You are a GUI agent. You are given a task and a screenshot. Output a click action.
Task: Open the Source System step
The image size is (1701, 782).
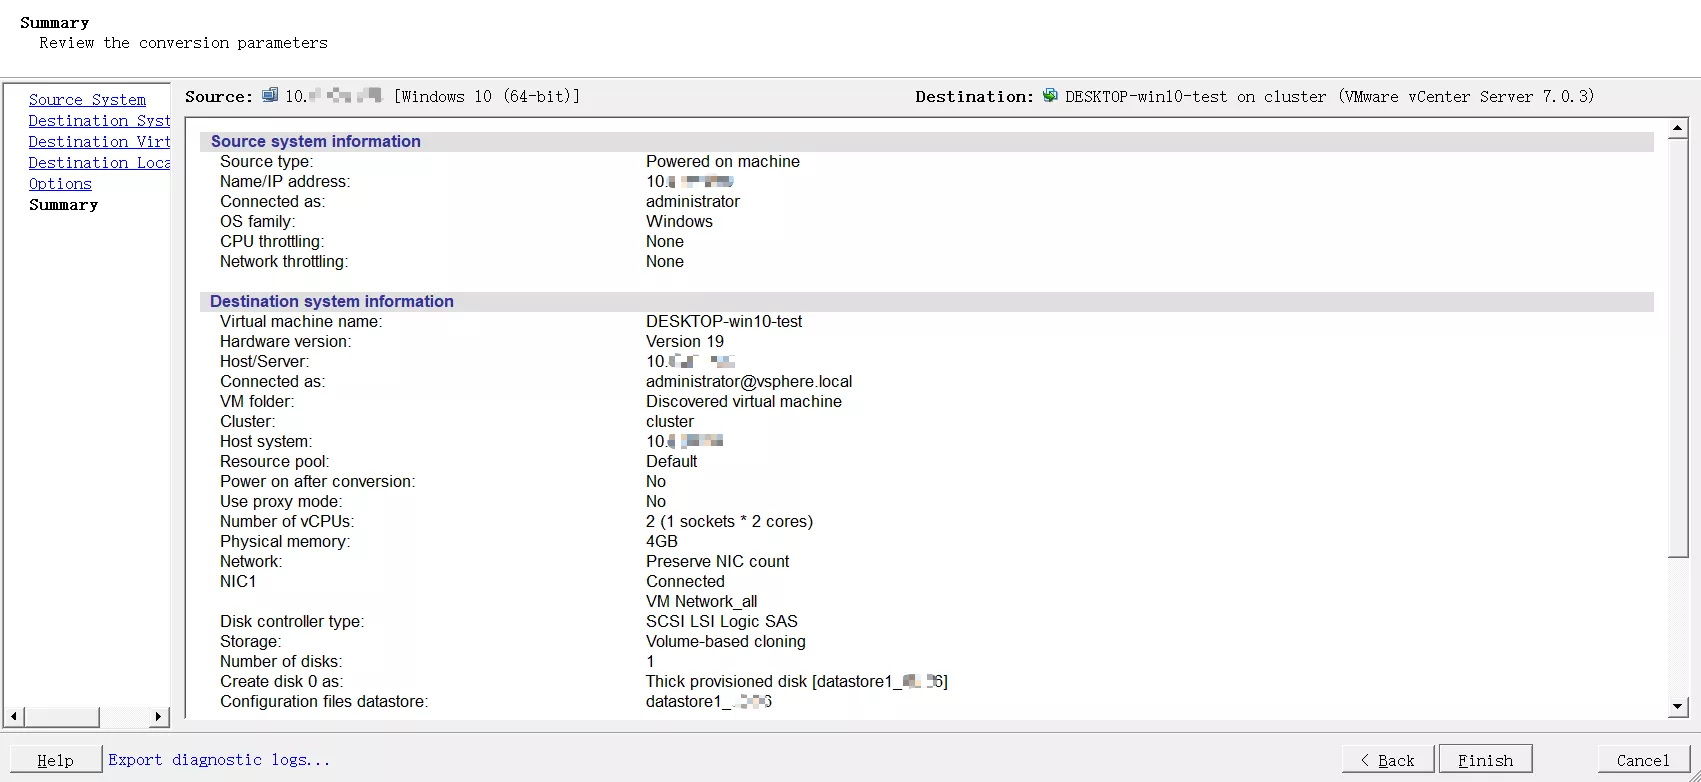pos(87,100)
